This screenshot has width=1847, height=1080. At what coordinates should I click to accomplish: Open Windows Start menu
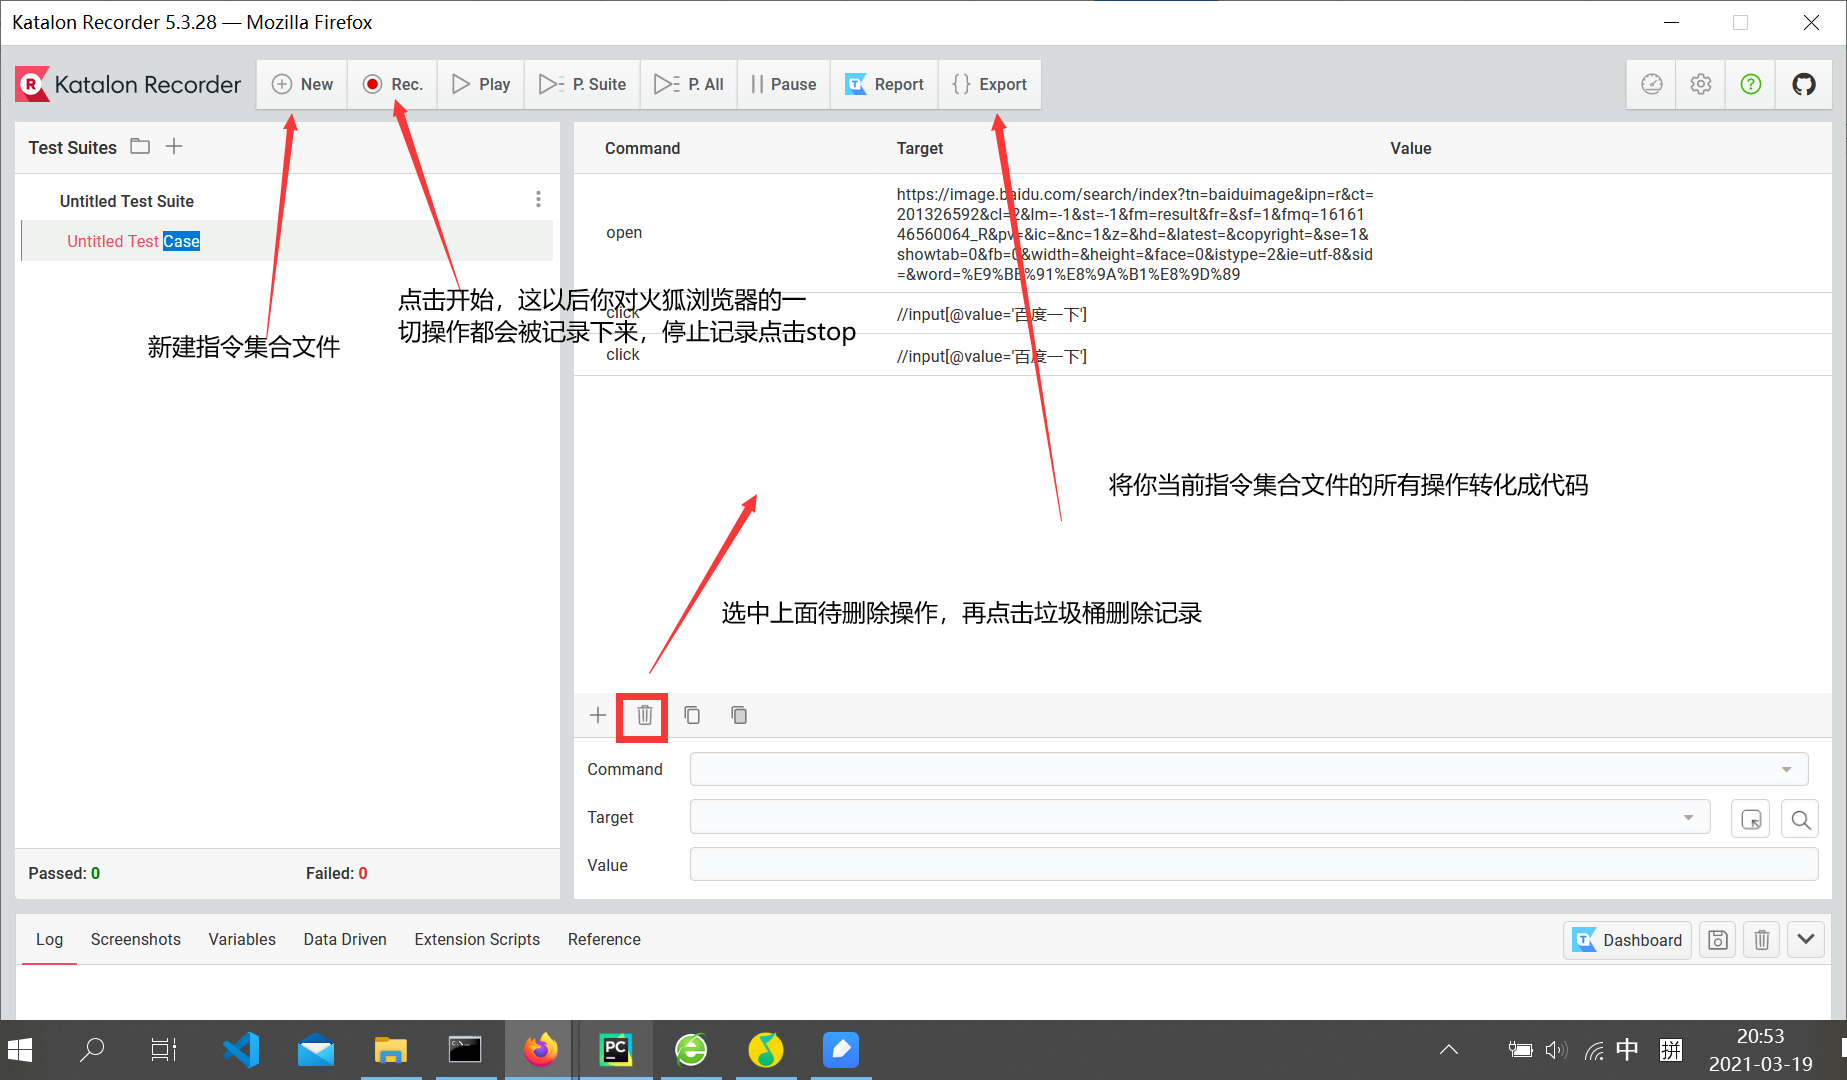coord(20,1050)
